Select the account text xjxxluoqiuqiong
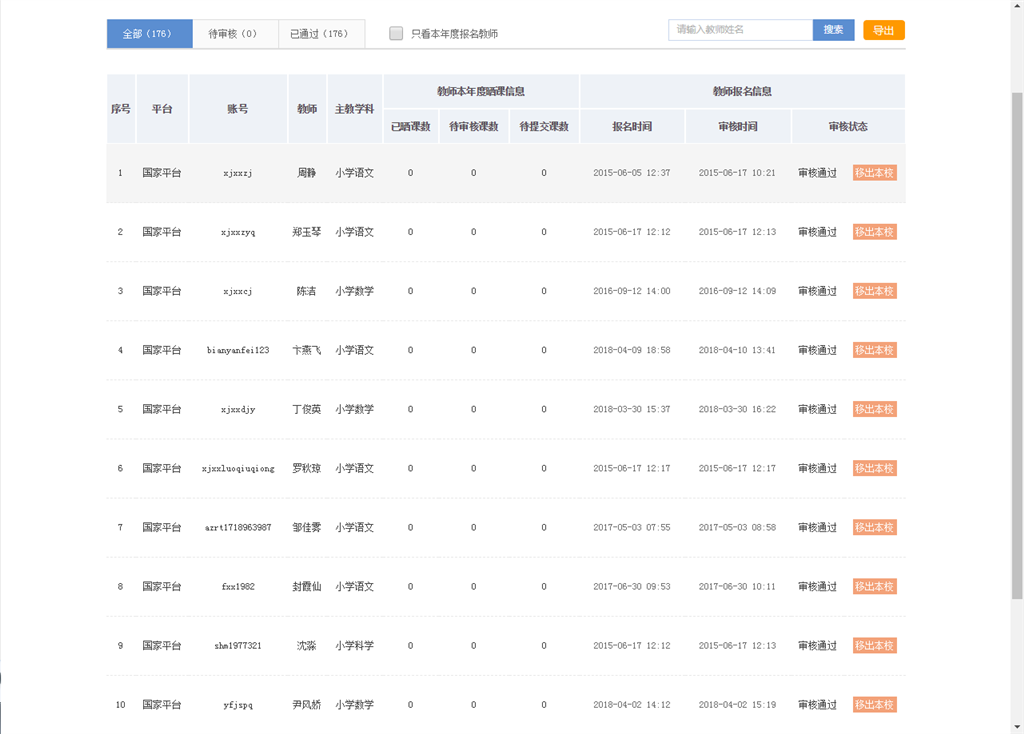Viewport: 1024px width, 734px height. (238, 468)
